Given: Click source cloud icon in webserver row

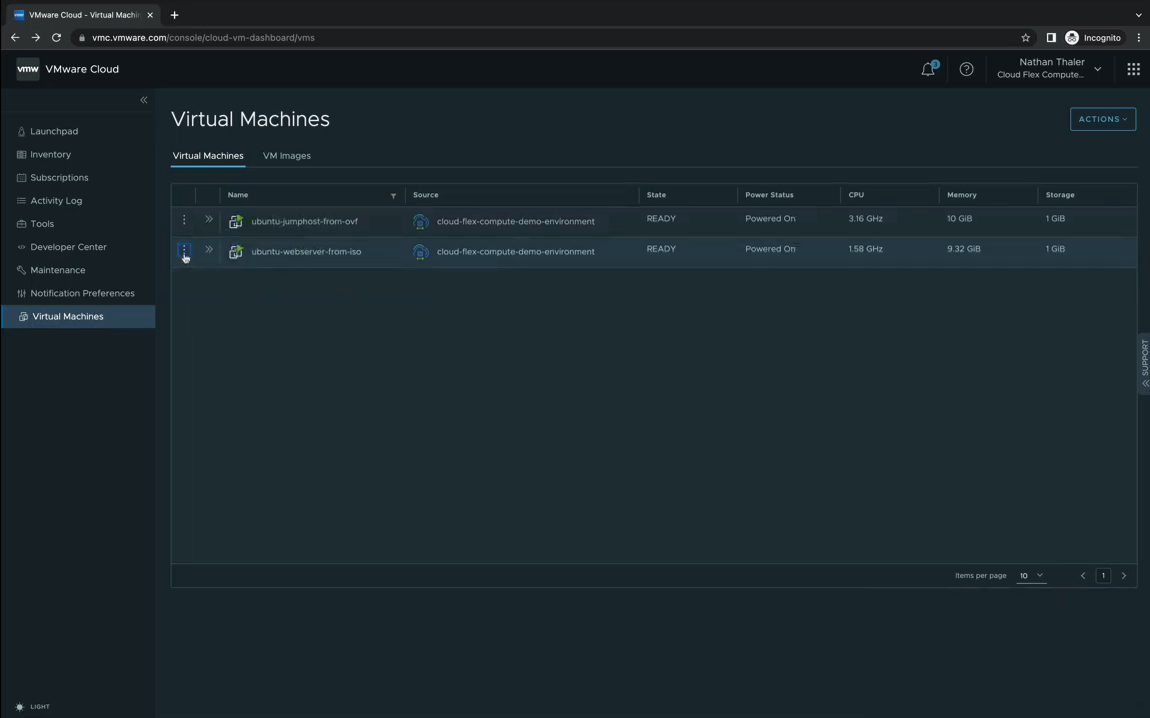Looking at the screenshot, I should (420, 252).
